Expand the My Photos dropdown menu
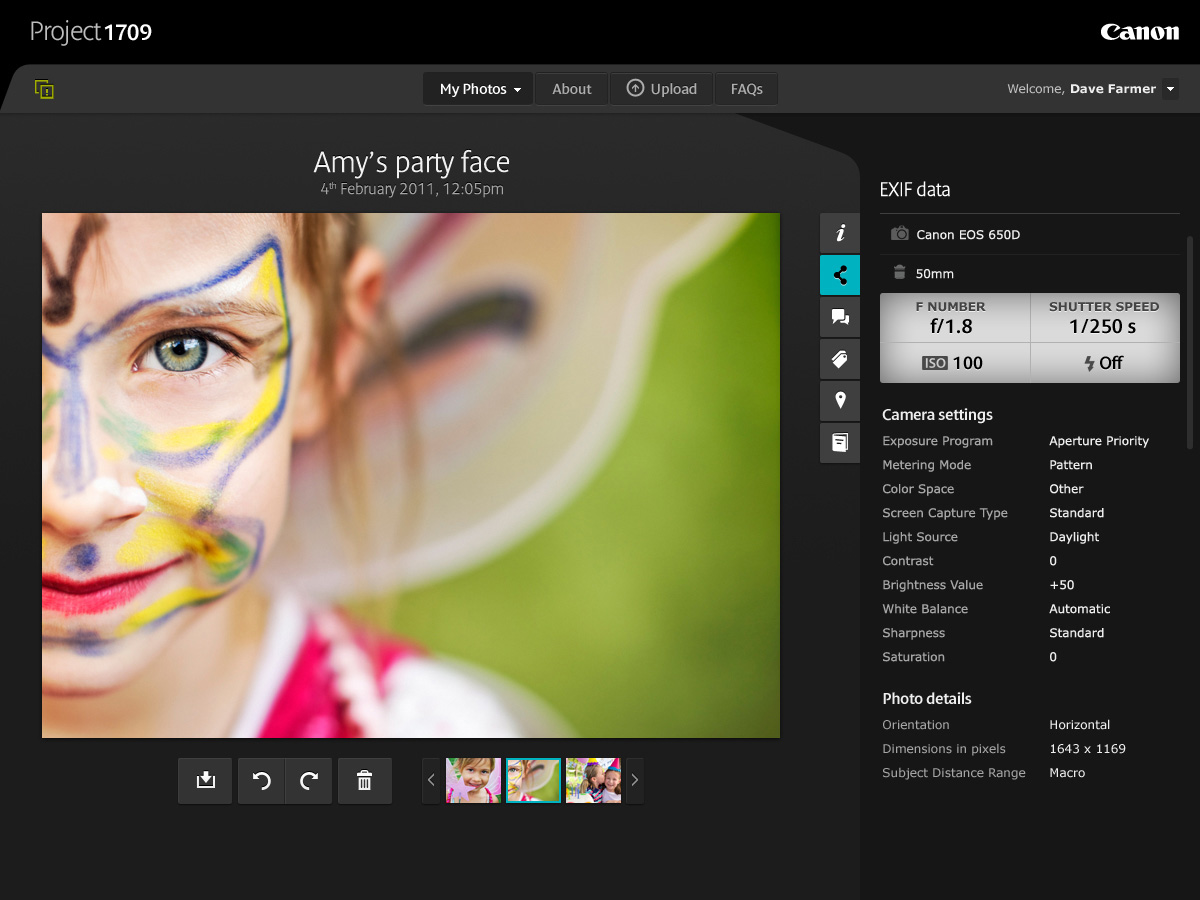The image size is (1200, 900). point(479,89)
